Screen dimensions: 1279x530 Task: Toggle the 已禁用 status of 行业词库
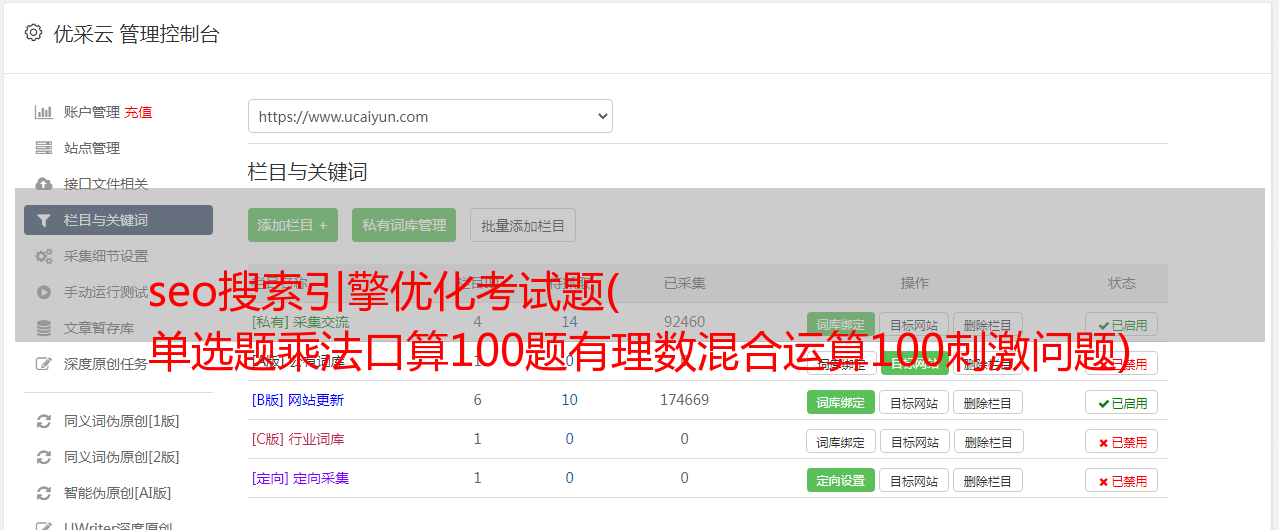coord(1122,441)
